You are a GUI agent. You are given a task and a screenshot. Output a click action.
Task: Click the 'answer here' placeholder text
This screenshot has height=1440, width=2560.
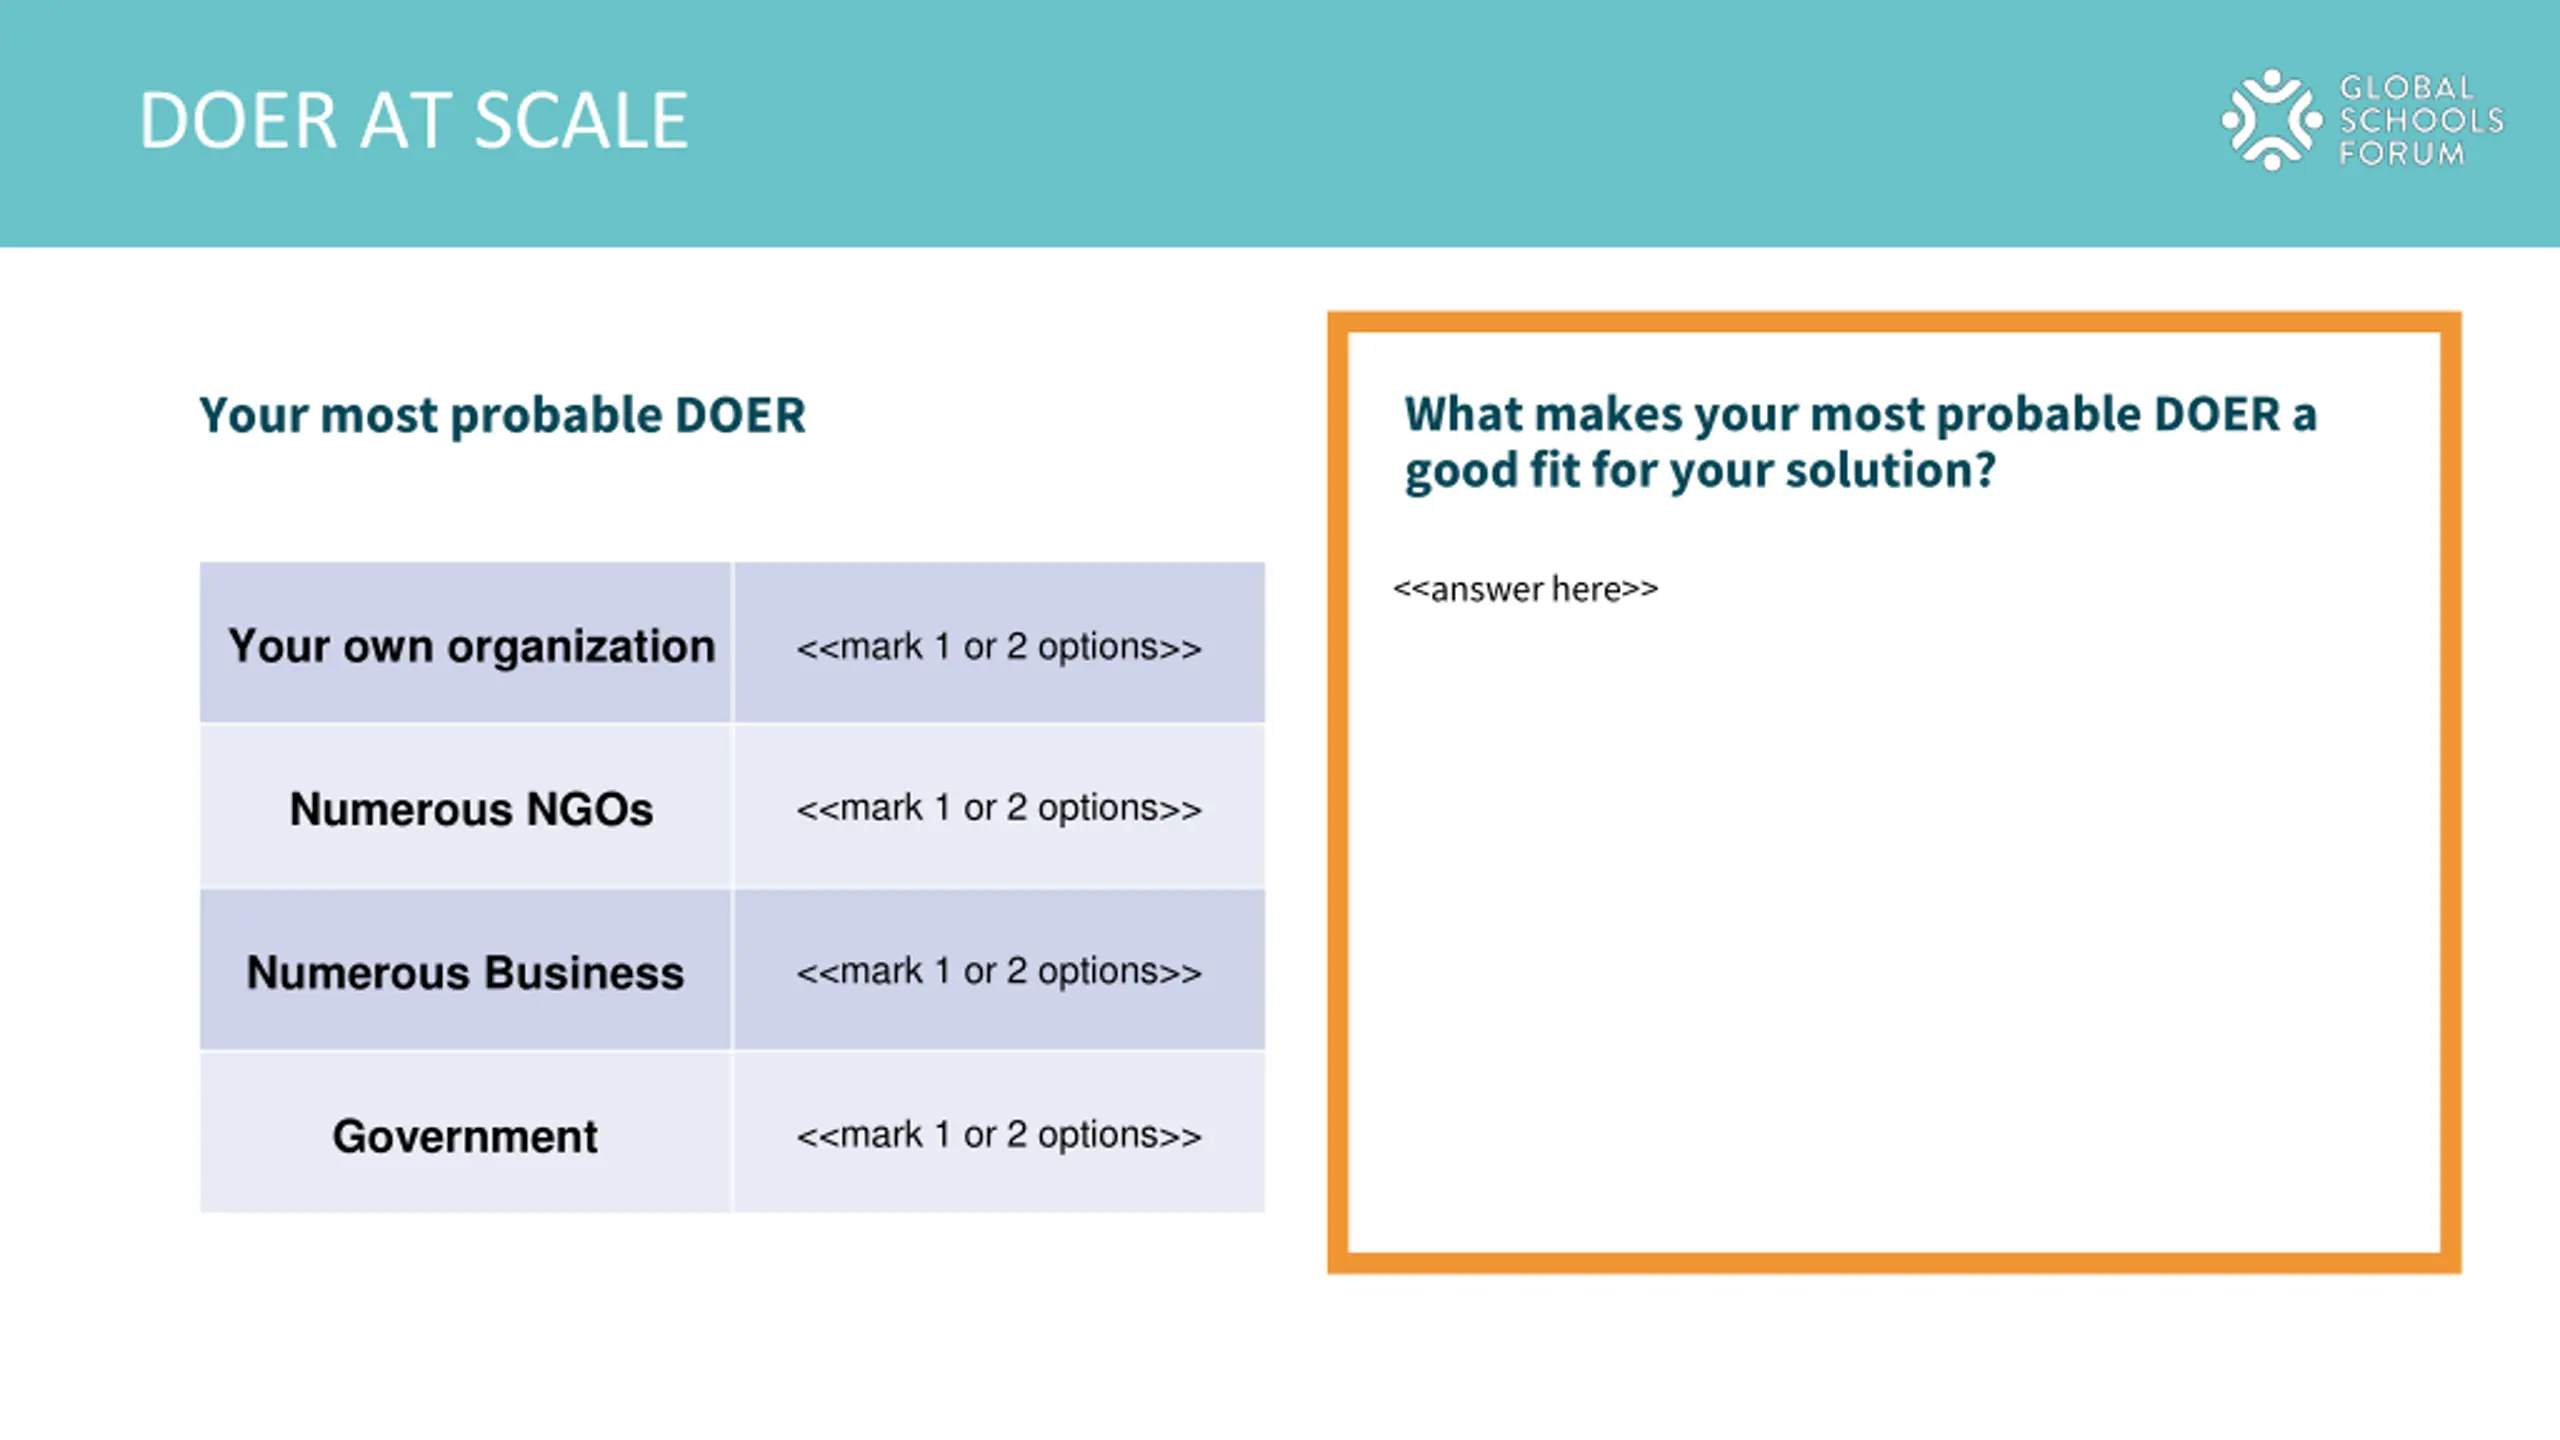1525,589
